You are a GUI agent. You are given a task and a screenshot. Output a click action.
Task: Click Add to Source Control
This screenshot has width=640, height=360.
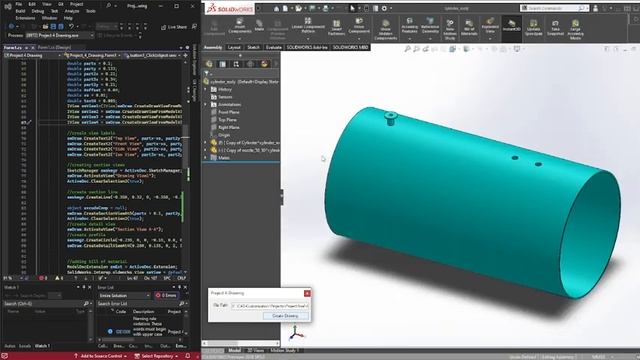click(100, 356)
